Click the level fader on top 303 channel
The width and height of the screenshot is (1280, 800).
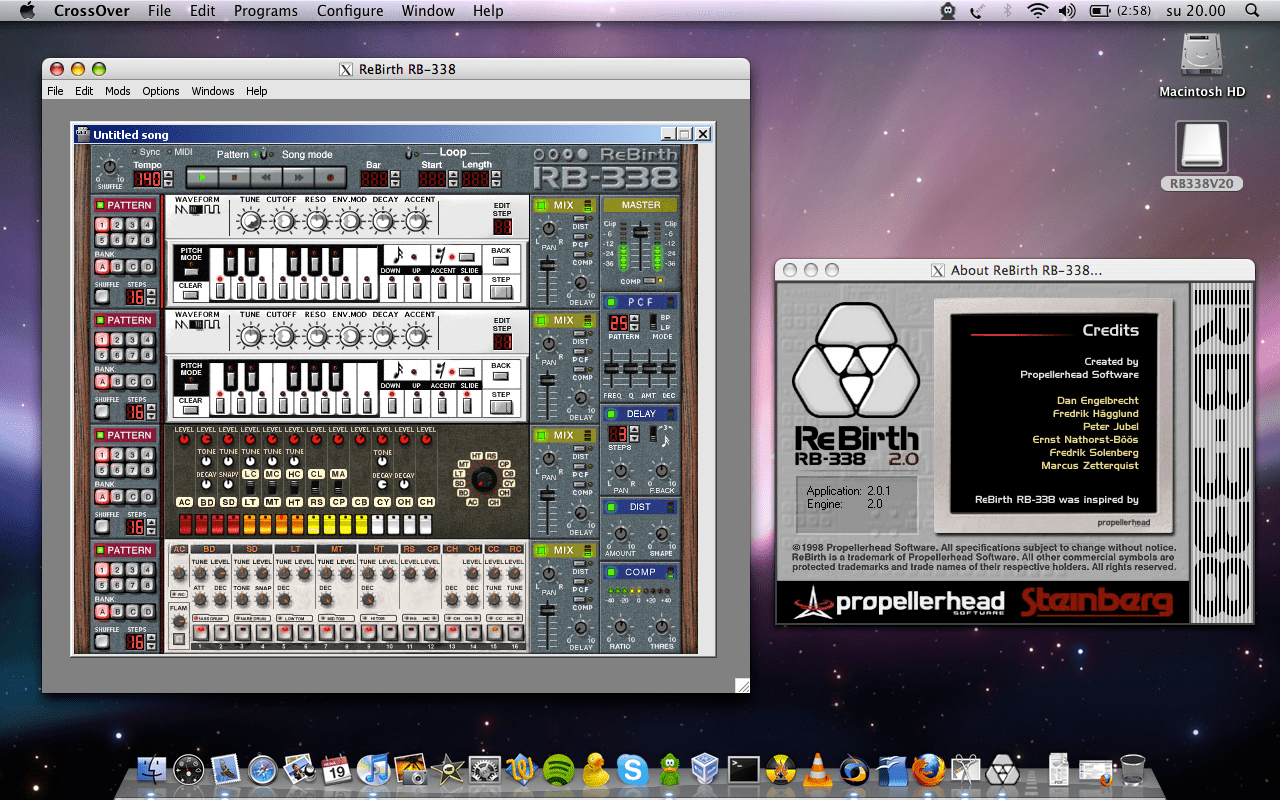click(x=547, y=266)
